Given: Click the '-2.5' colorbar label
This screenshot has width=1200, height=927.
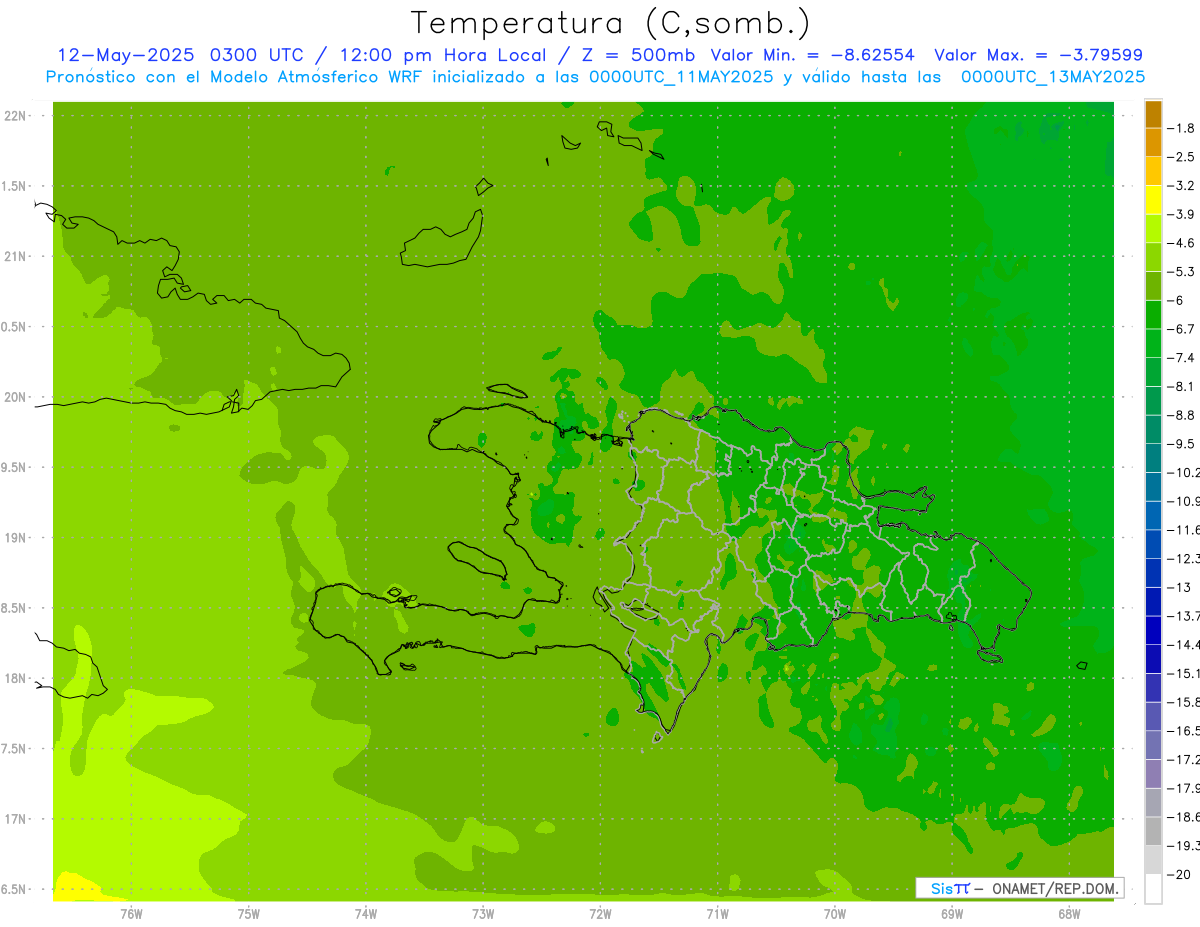Looking at the screenshot, I should tap(1181, 157).
